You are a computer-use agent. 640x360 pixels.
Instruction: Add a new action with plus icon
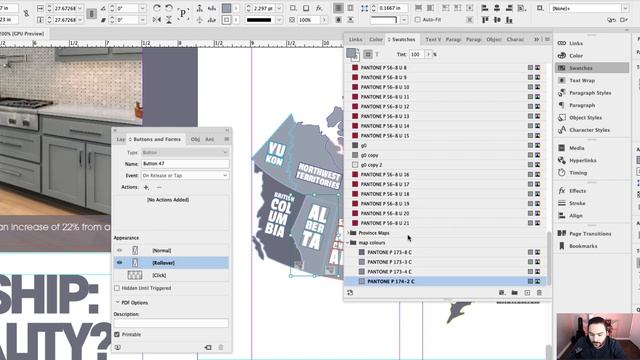click(146, 187)
